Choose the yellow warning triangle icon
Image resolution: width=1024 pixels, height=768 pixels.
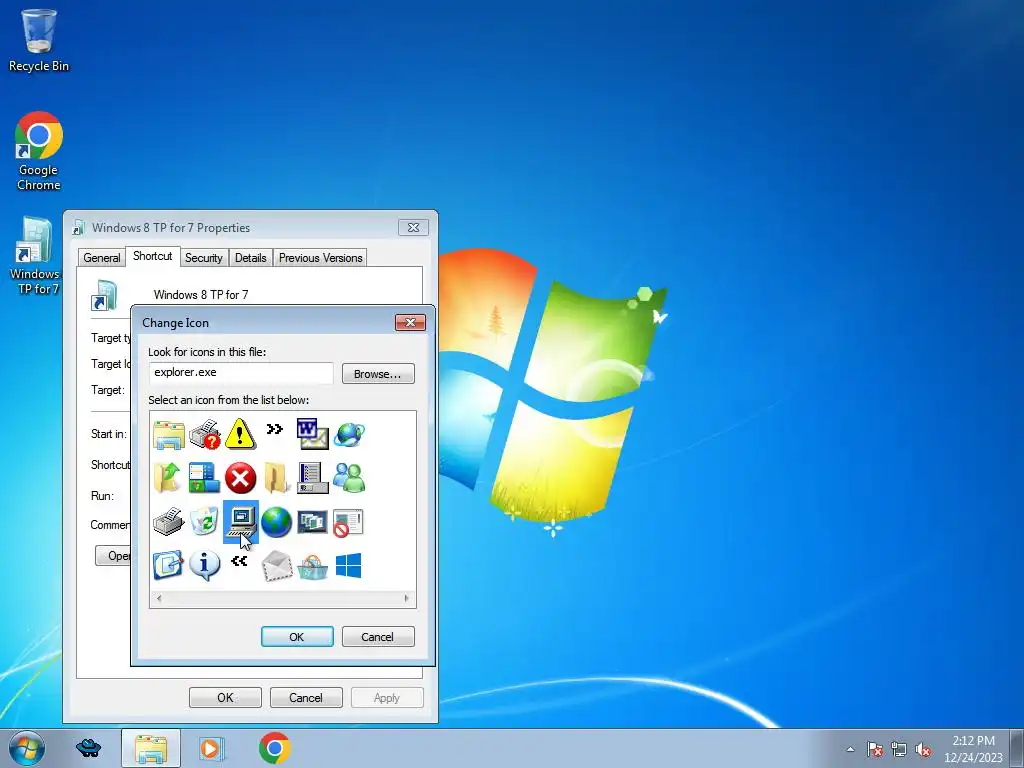click(x=240, y=434)
